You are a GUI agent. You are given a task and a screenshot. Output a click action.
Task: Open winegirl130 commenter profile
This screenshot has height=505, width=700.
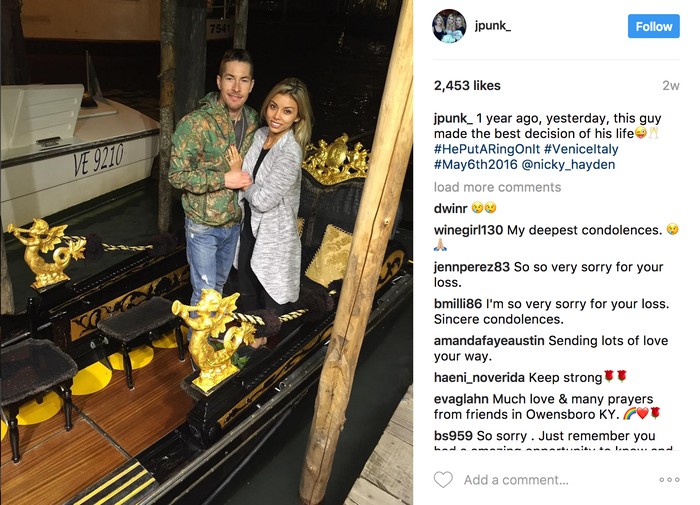click(x=468, y=230)
